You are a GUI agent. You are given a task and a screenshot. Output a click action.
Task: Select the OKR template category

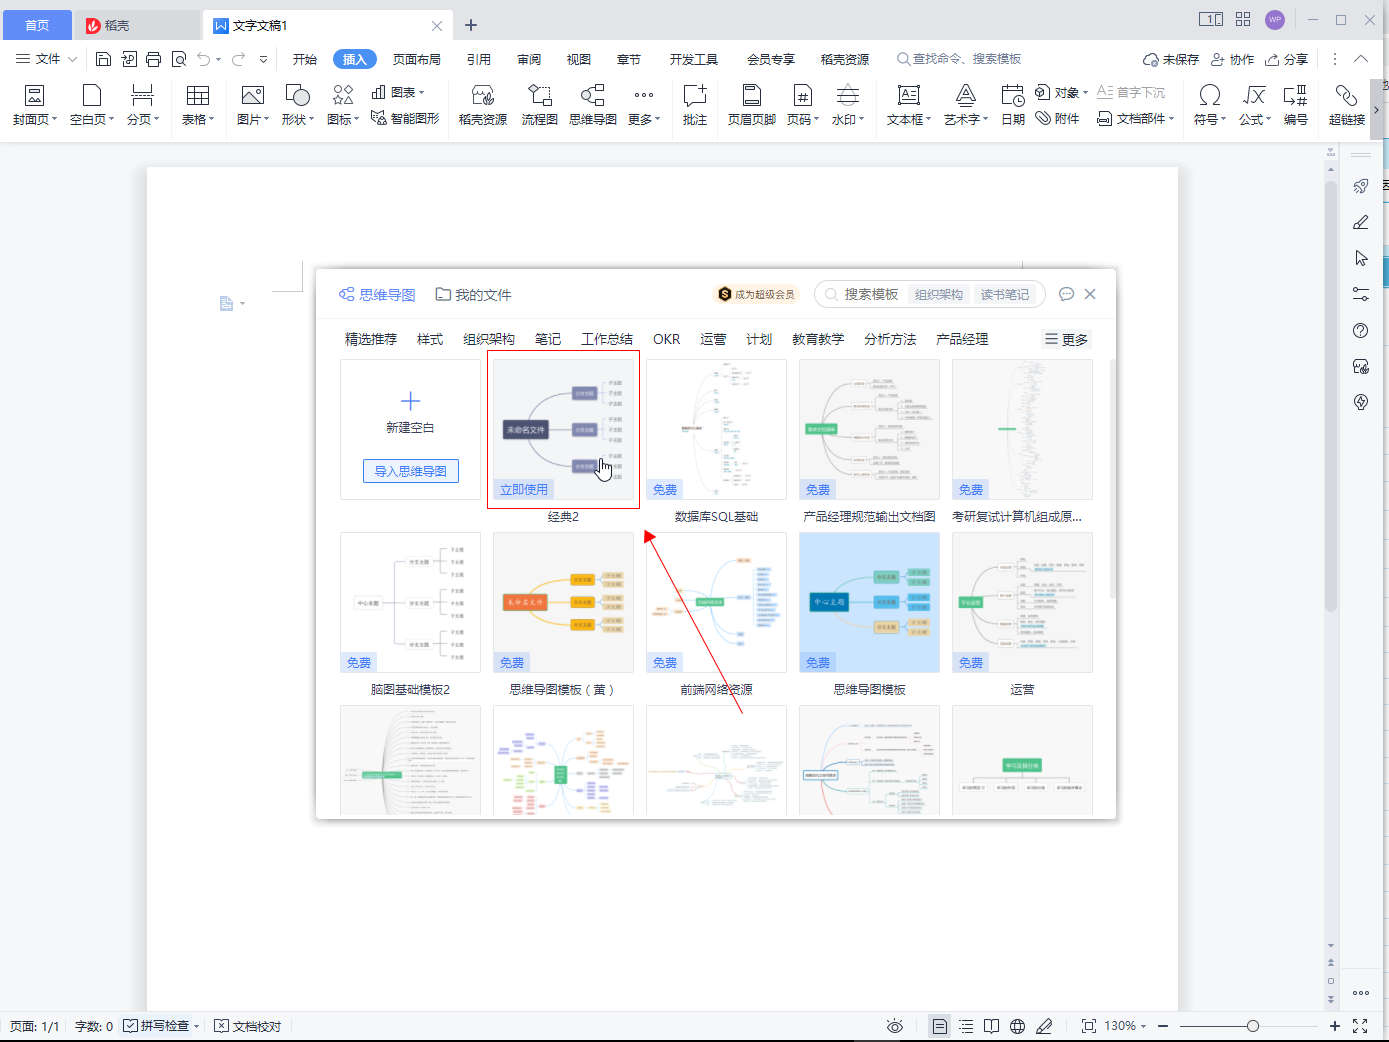coord(667,339)
